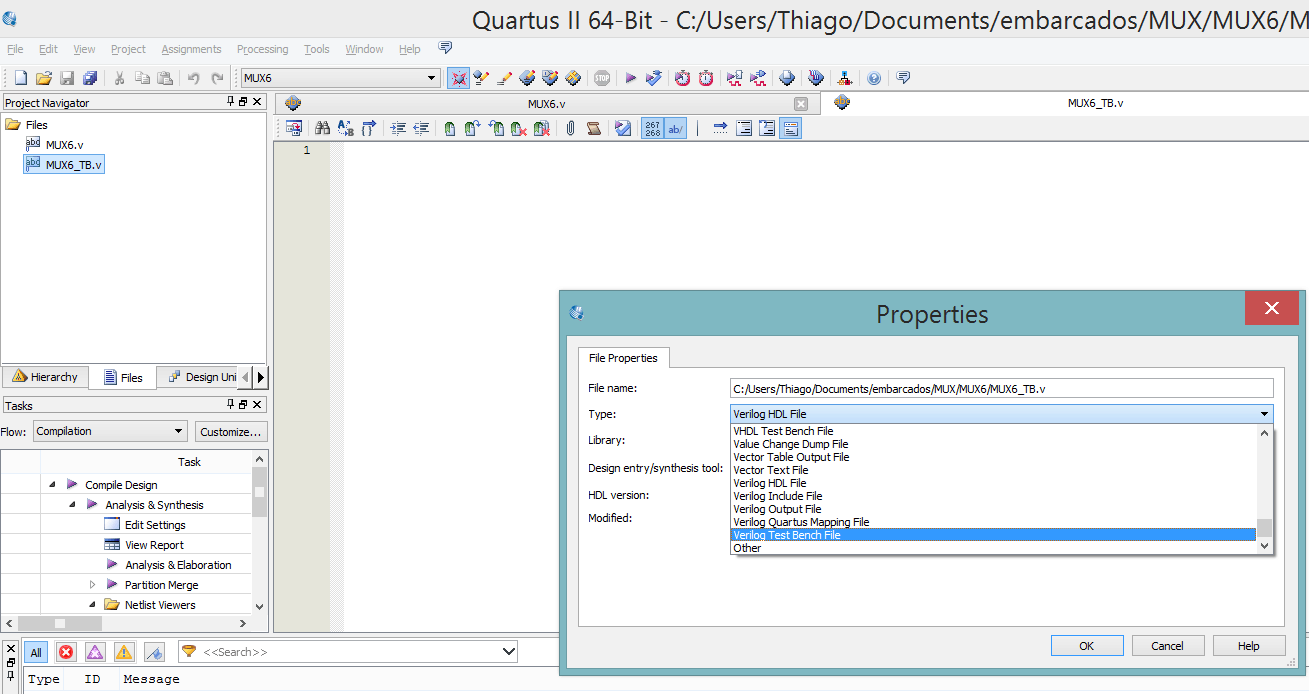Collapse the Netlist Viewers task node
The width and height of the screenshot is (1309, 694).
pos(92,604)
